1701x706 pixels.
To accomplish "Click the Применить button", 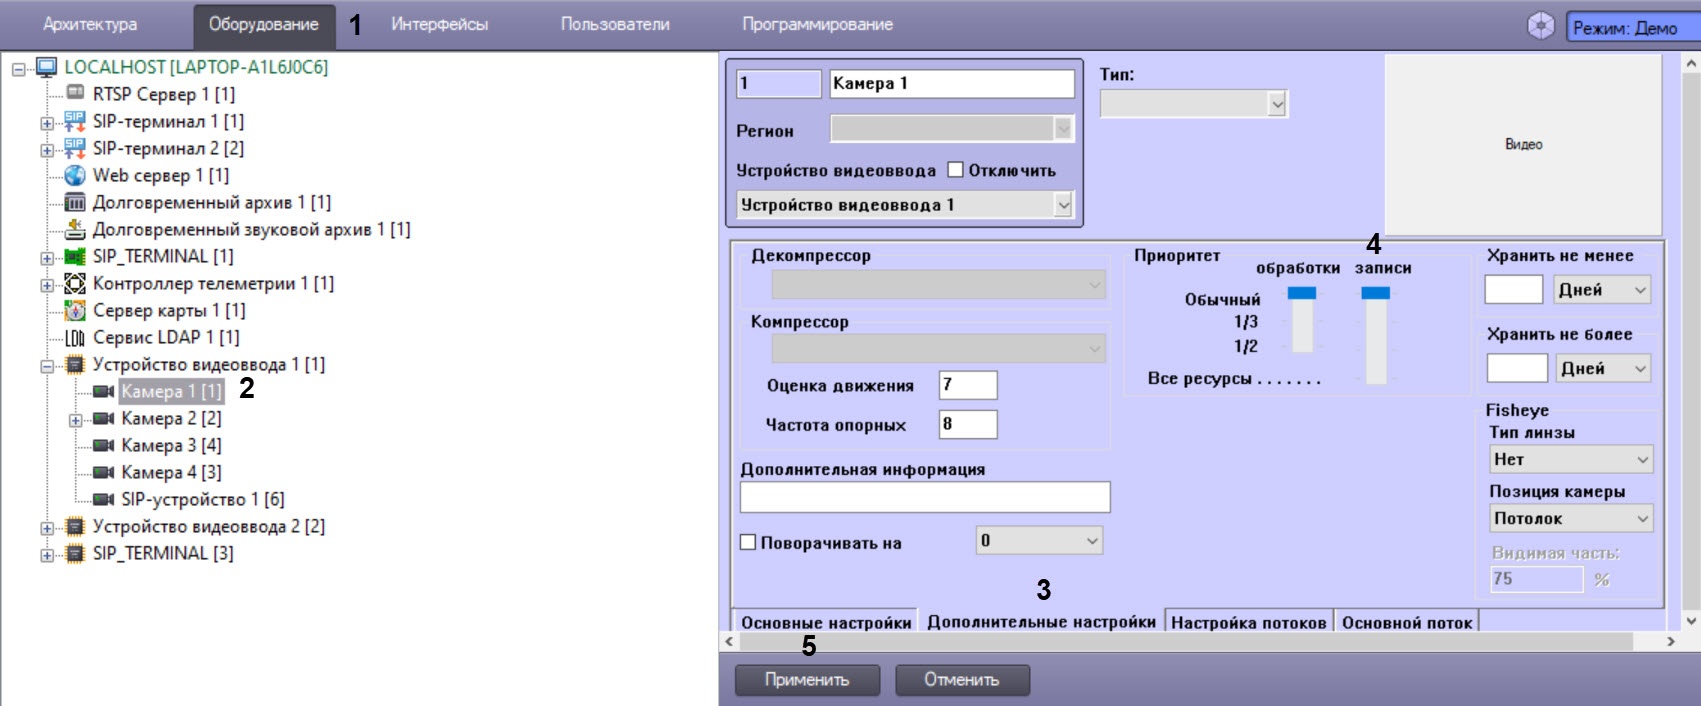I will pyautogui.click(x=807, y=680).
